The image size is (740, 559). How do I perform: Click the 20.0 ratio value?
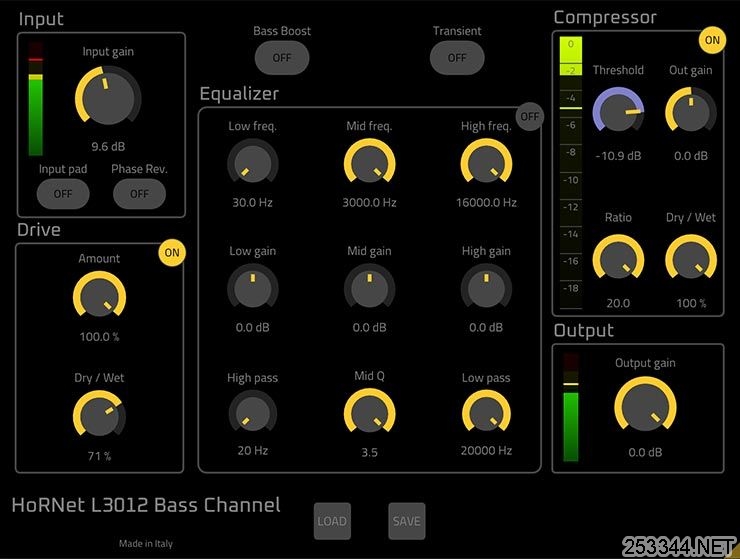click(618, 304)
